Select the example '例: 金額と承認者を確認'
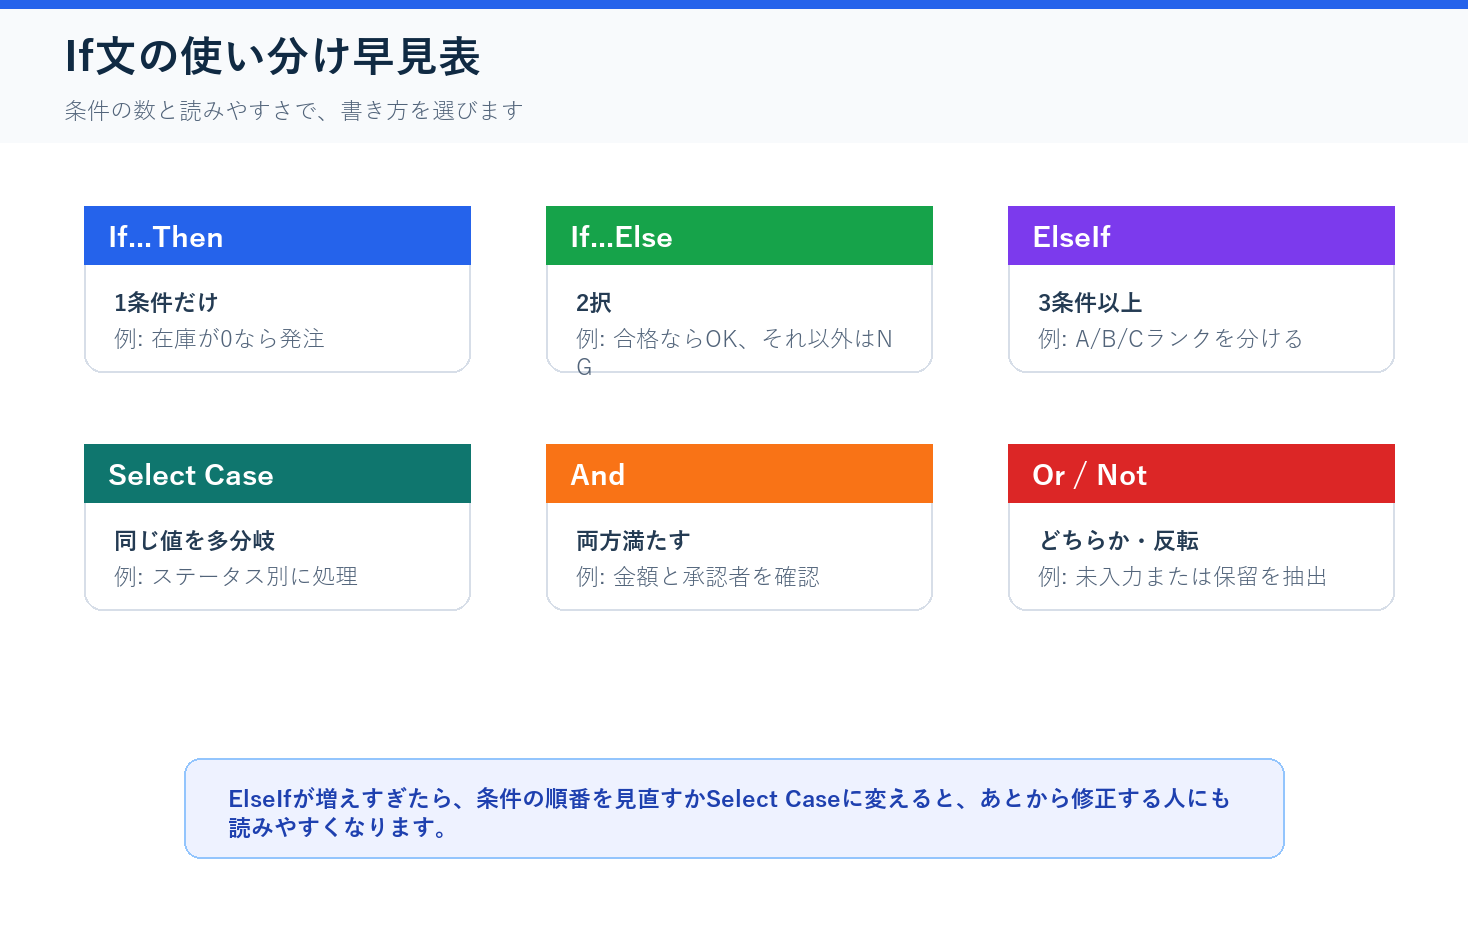 coord(698,577)
